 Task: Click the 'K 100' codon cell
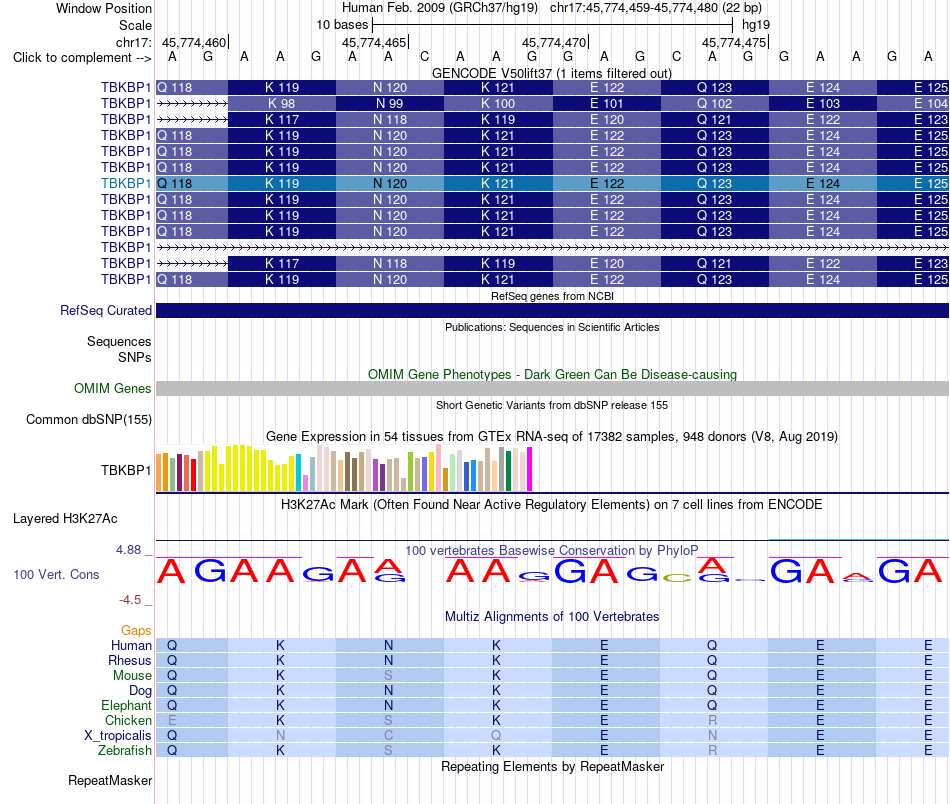point(498,104)
